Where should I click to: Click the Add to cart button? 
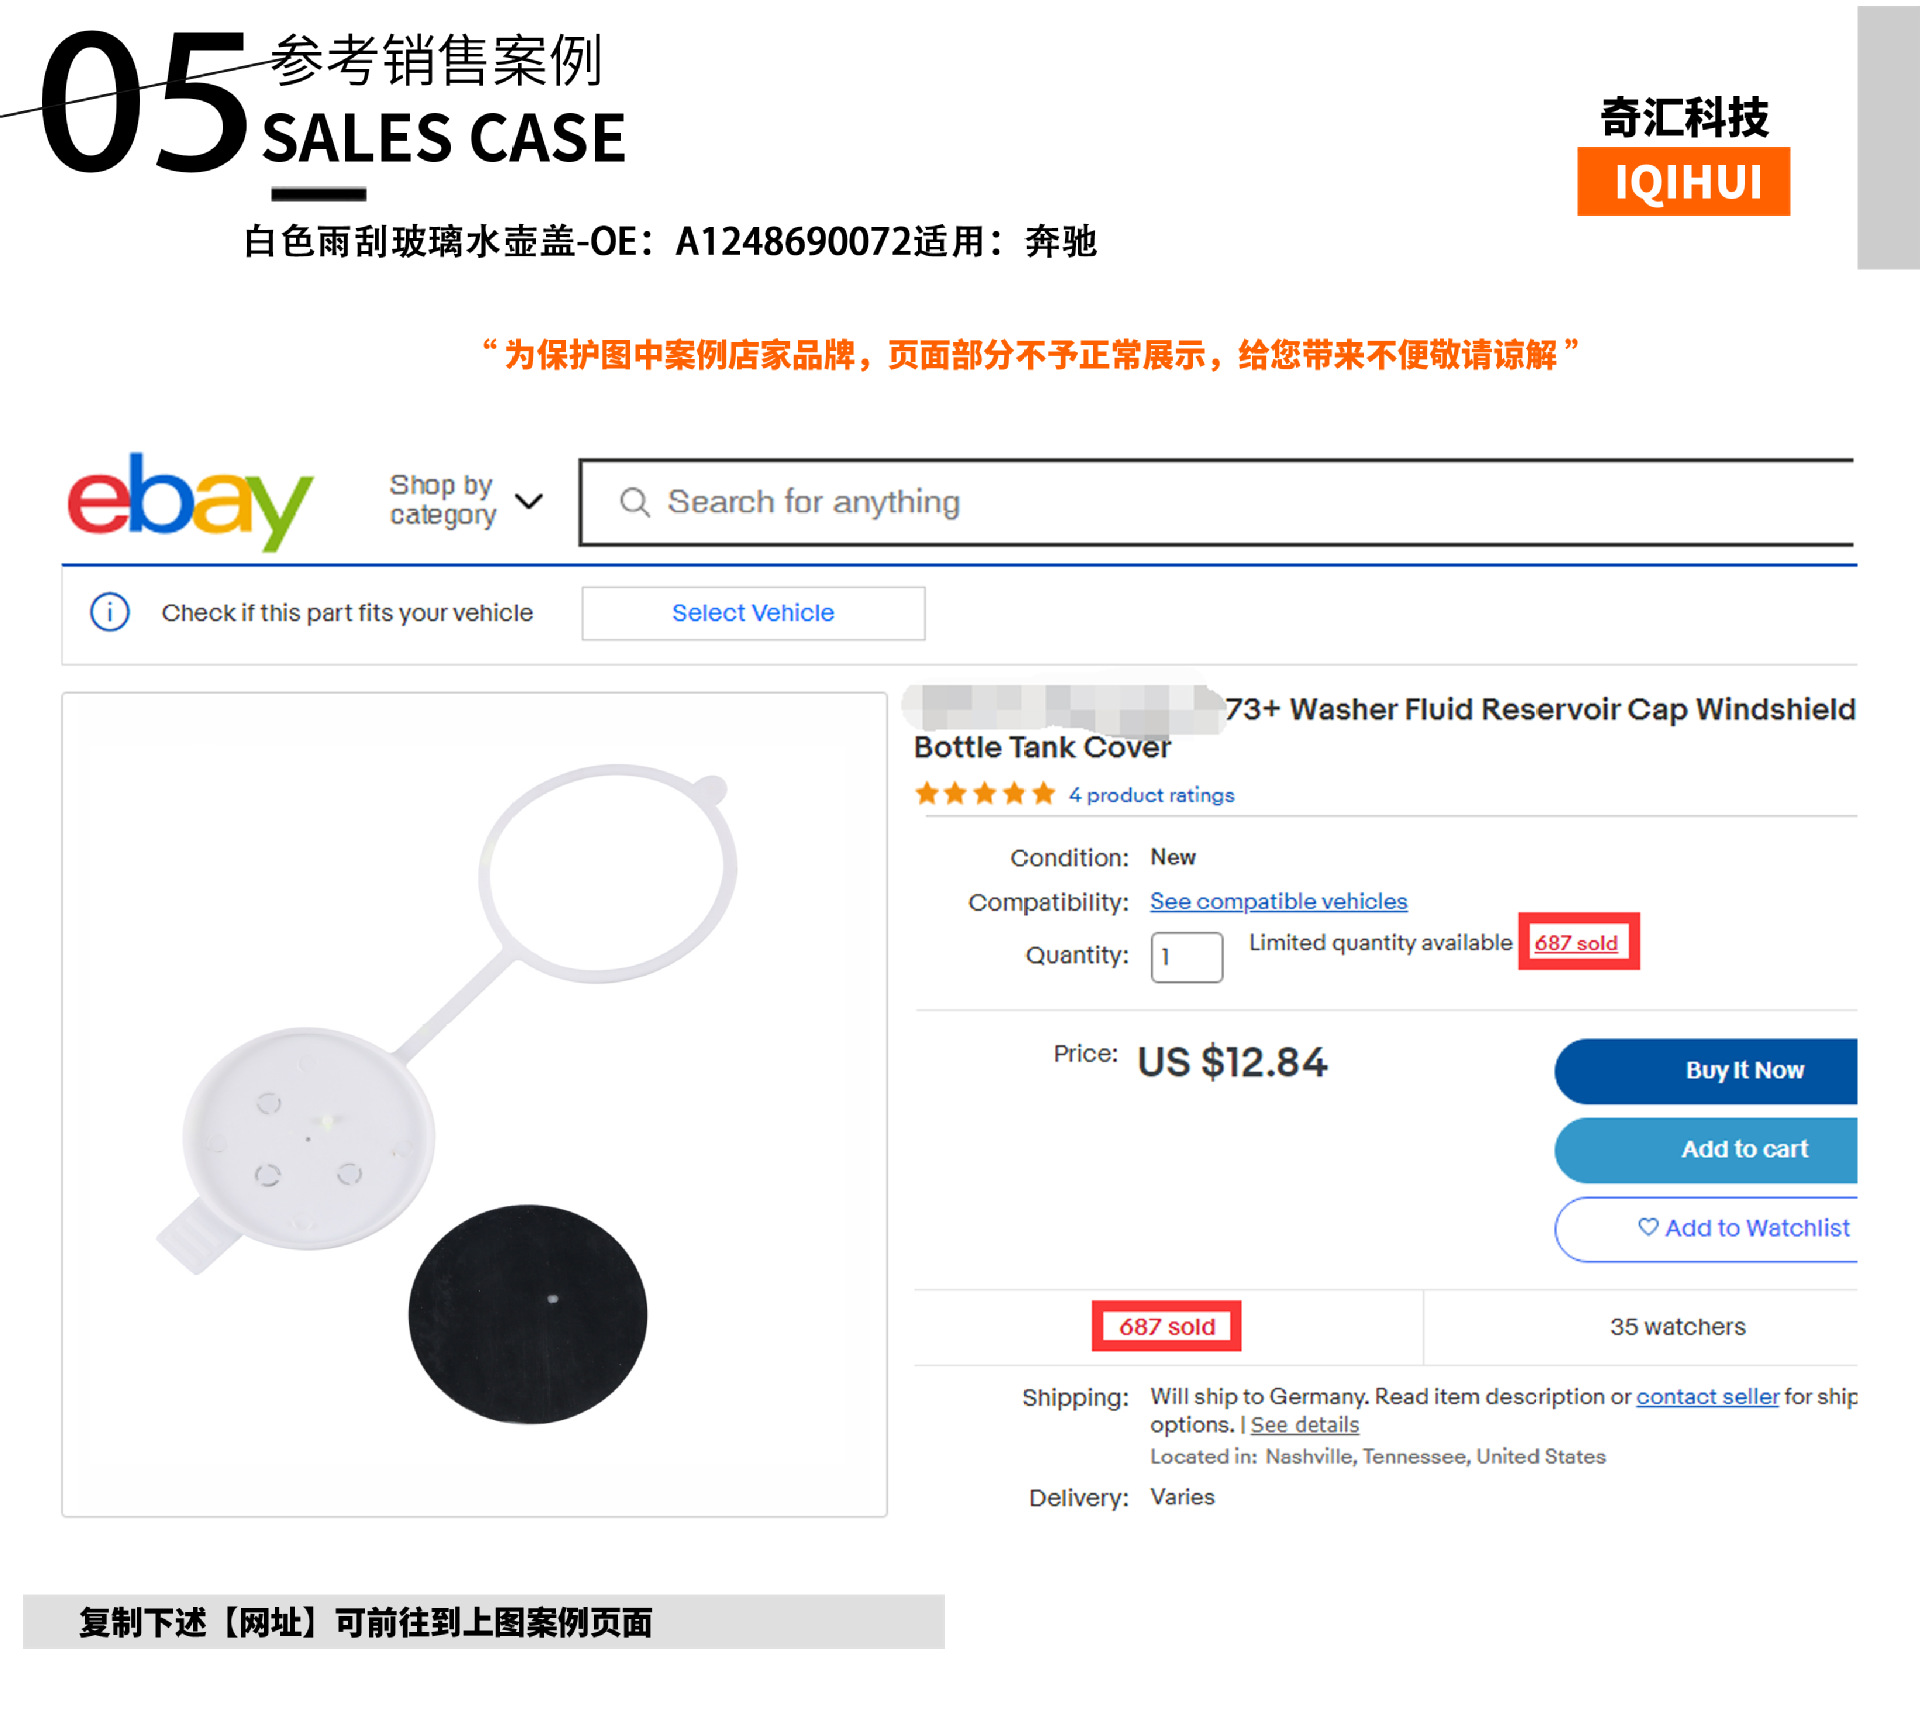point(1706,1150)
